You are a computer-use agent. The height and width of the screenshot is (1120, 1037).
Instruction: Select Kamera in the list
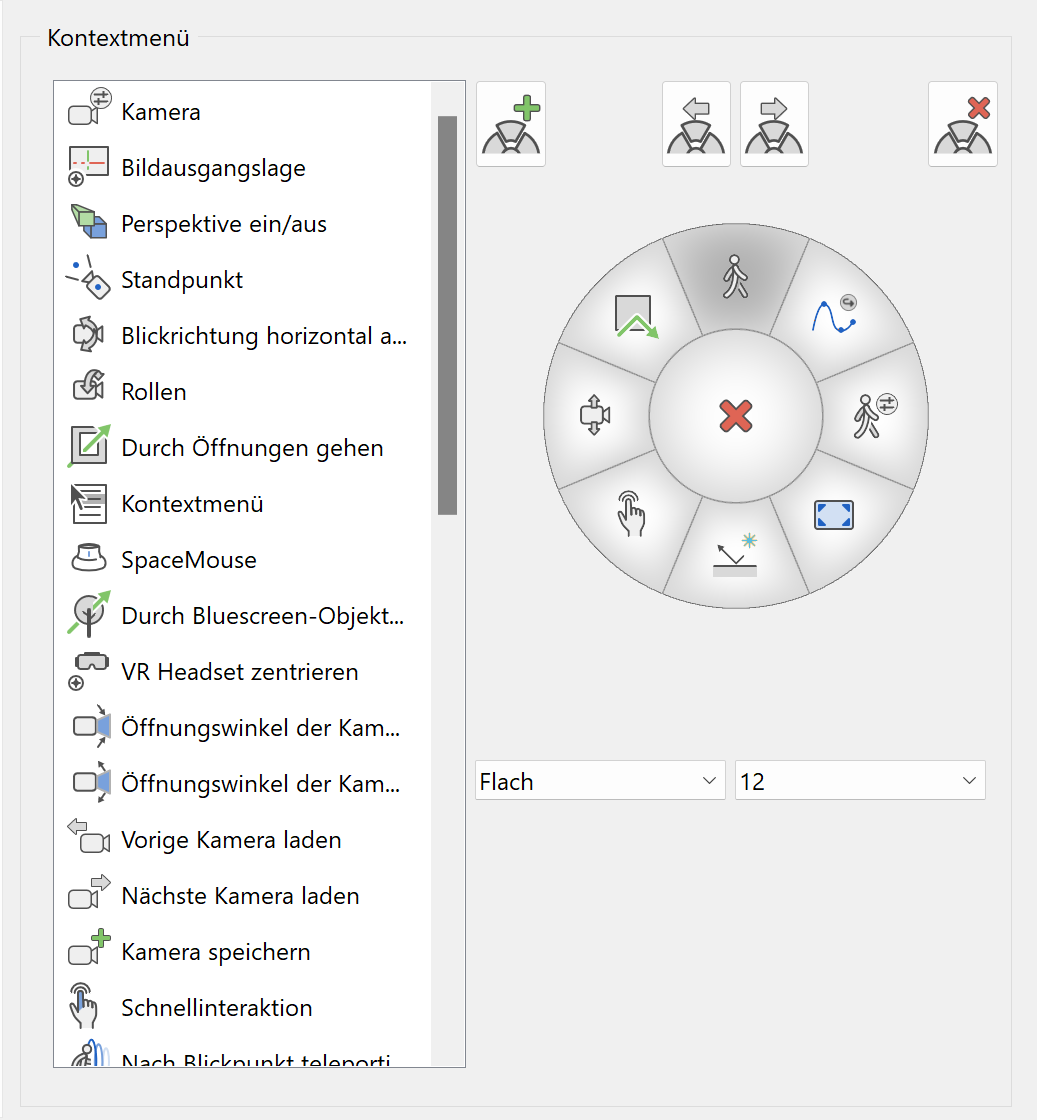(242, 111)
